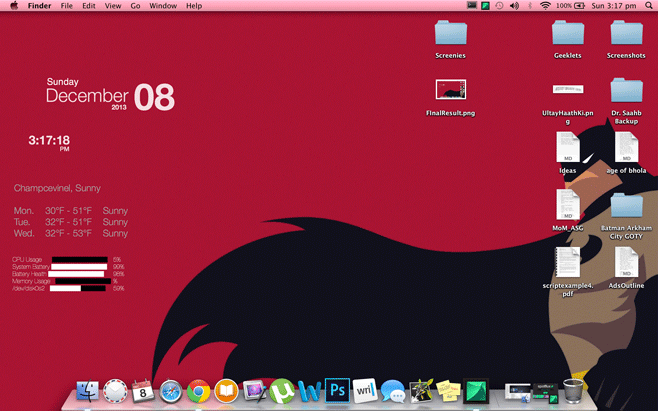Launch the mail stamp app in dock
658x411 pixels.
tap(115, 391)
